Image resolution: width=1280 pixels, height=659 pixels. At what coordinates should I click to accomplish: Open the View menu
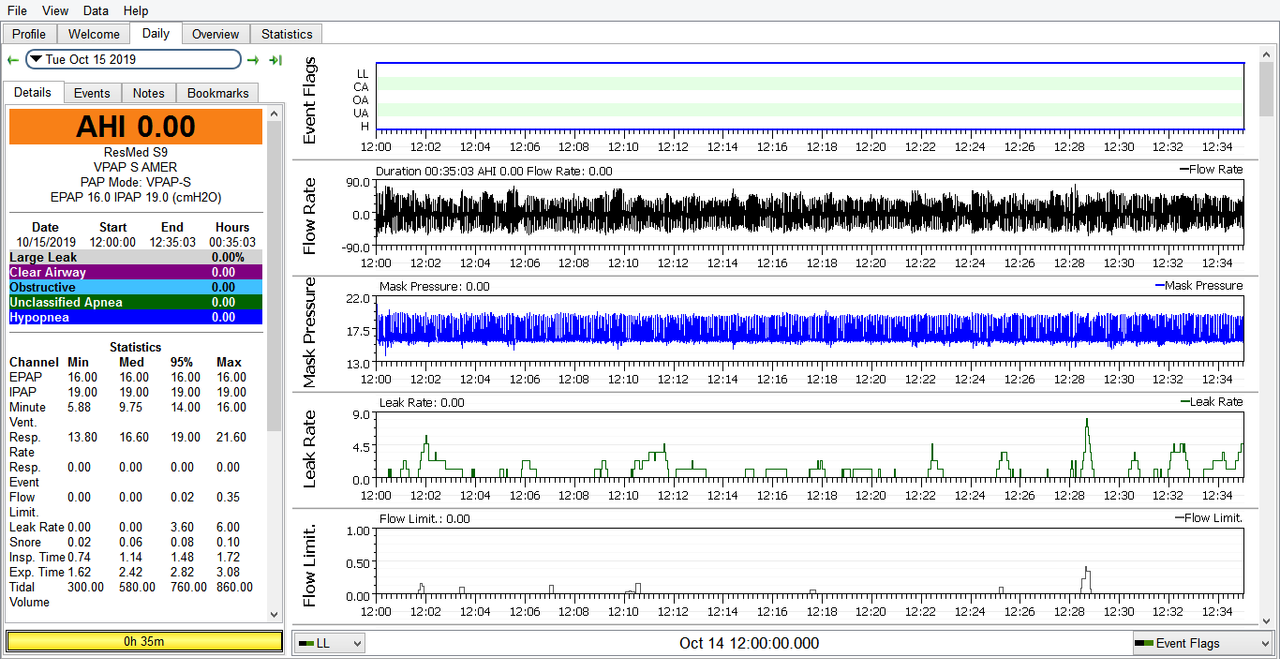tap(56, 10)
